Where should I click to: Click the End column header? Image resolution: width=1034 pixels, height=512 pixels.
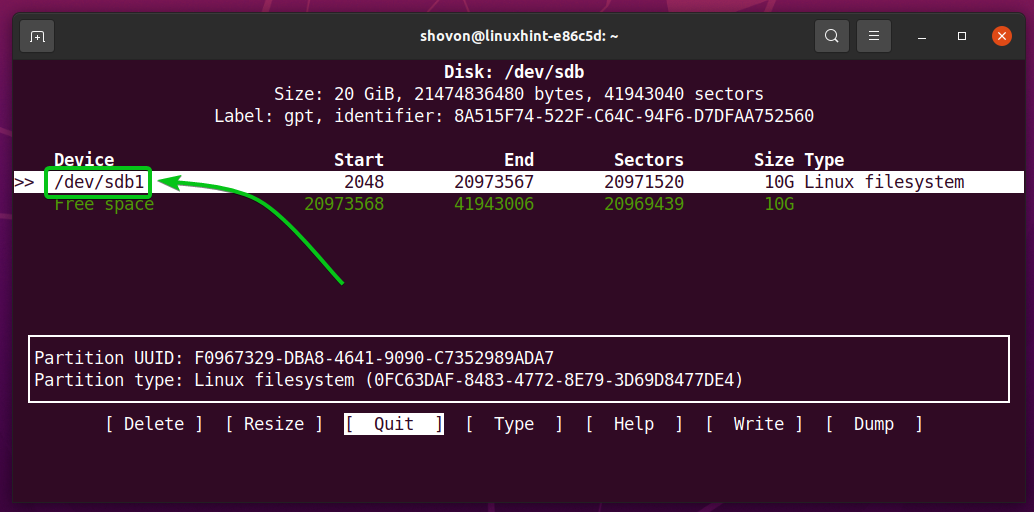pyautogui.click(x=519, y=160)
